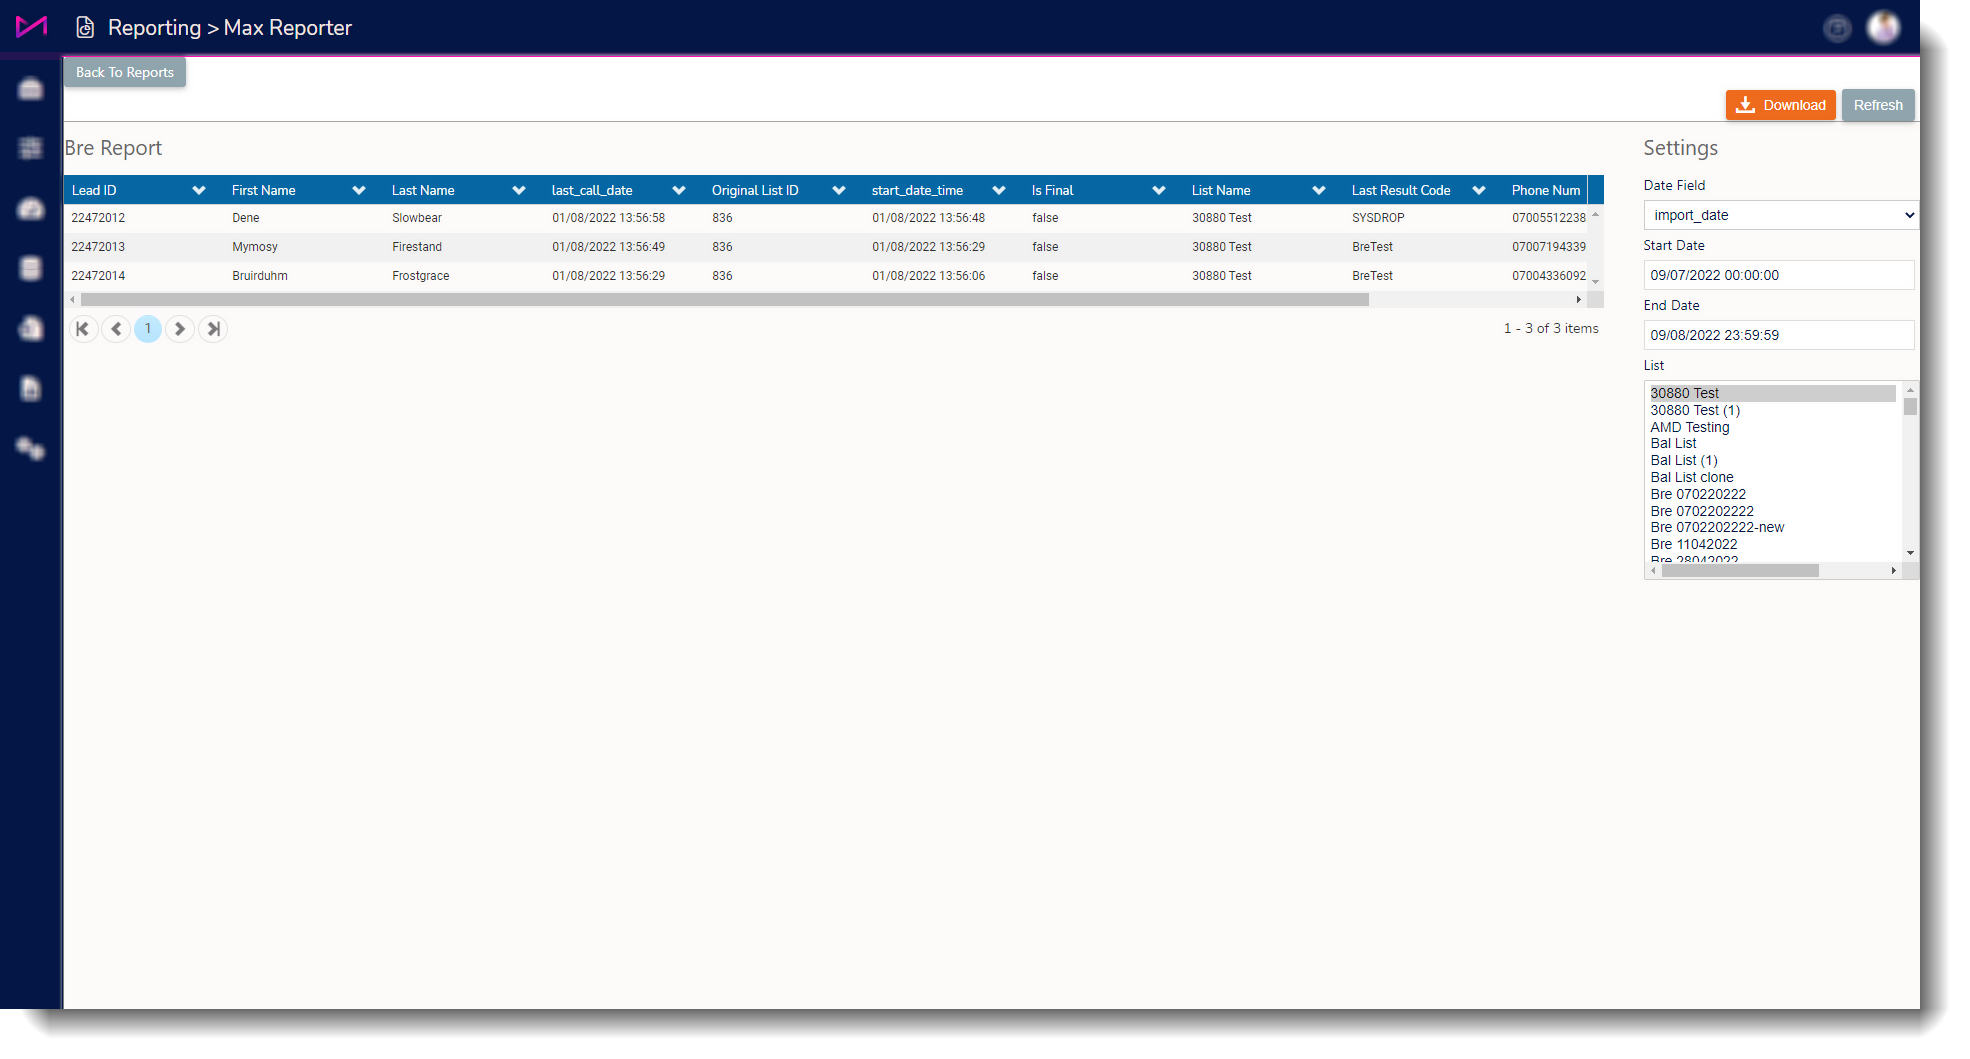Click Last Name cell 'Firestand'

coord(417,247)
